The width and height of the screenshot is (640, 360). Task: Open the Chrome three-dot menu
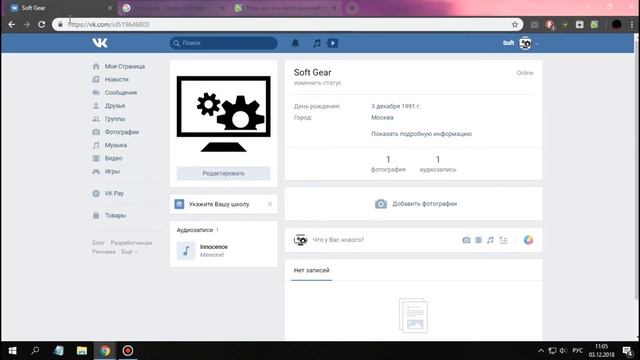[632, 24]
